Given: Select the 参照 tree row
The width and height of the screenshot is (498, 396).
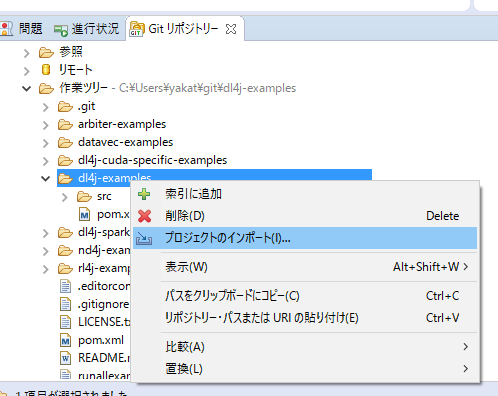Looking at the screenshot, I should point(71,52).
